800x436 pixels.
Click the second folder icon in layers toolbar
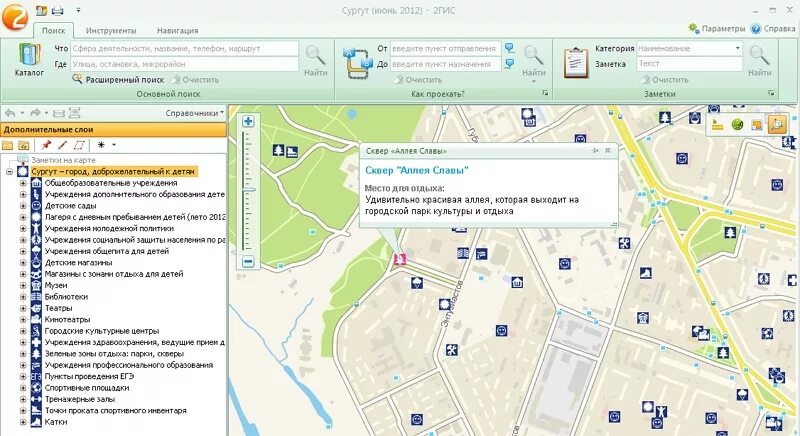[x=23, y=145]
